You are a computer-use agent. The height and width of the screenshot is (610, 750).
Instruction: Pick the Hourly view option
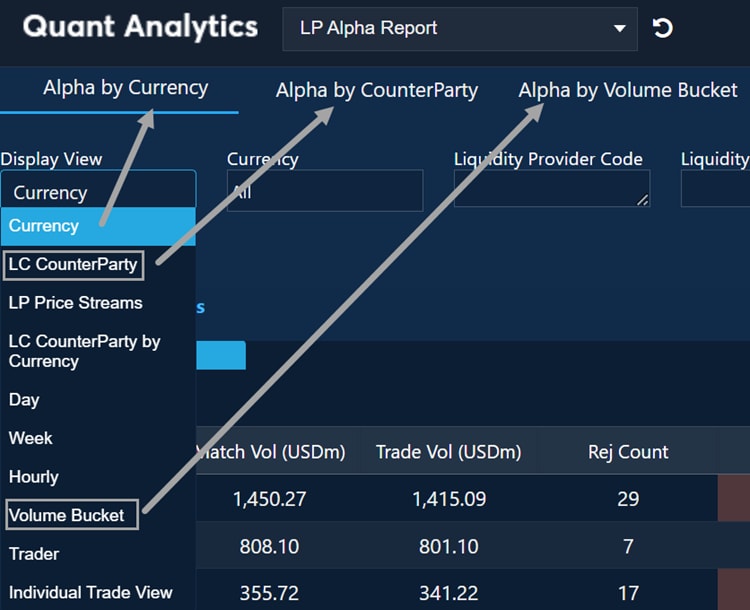coord(34,477)
